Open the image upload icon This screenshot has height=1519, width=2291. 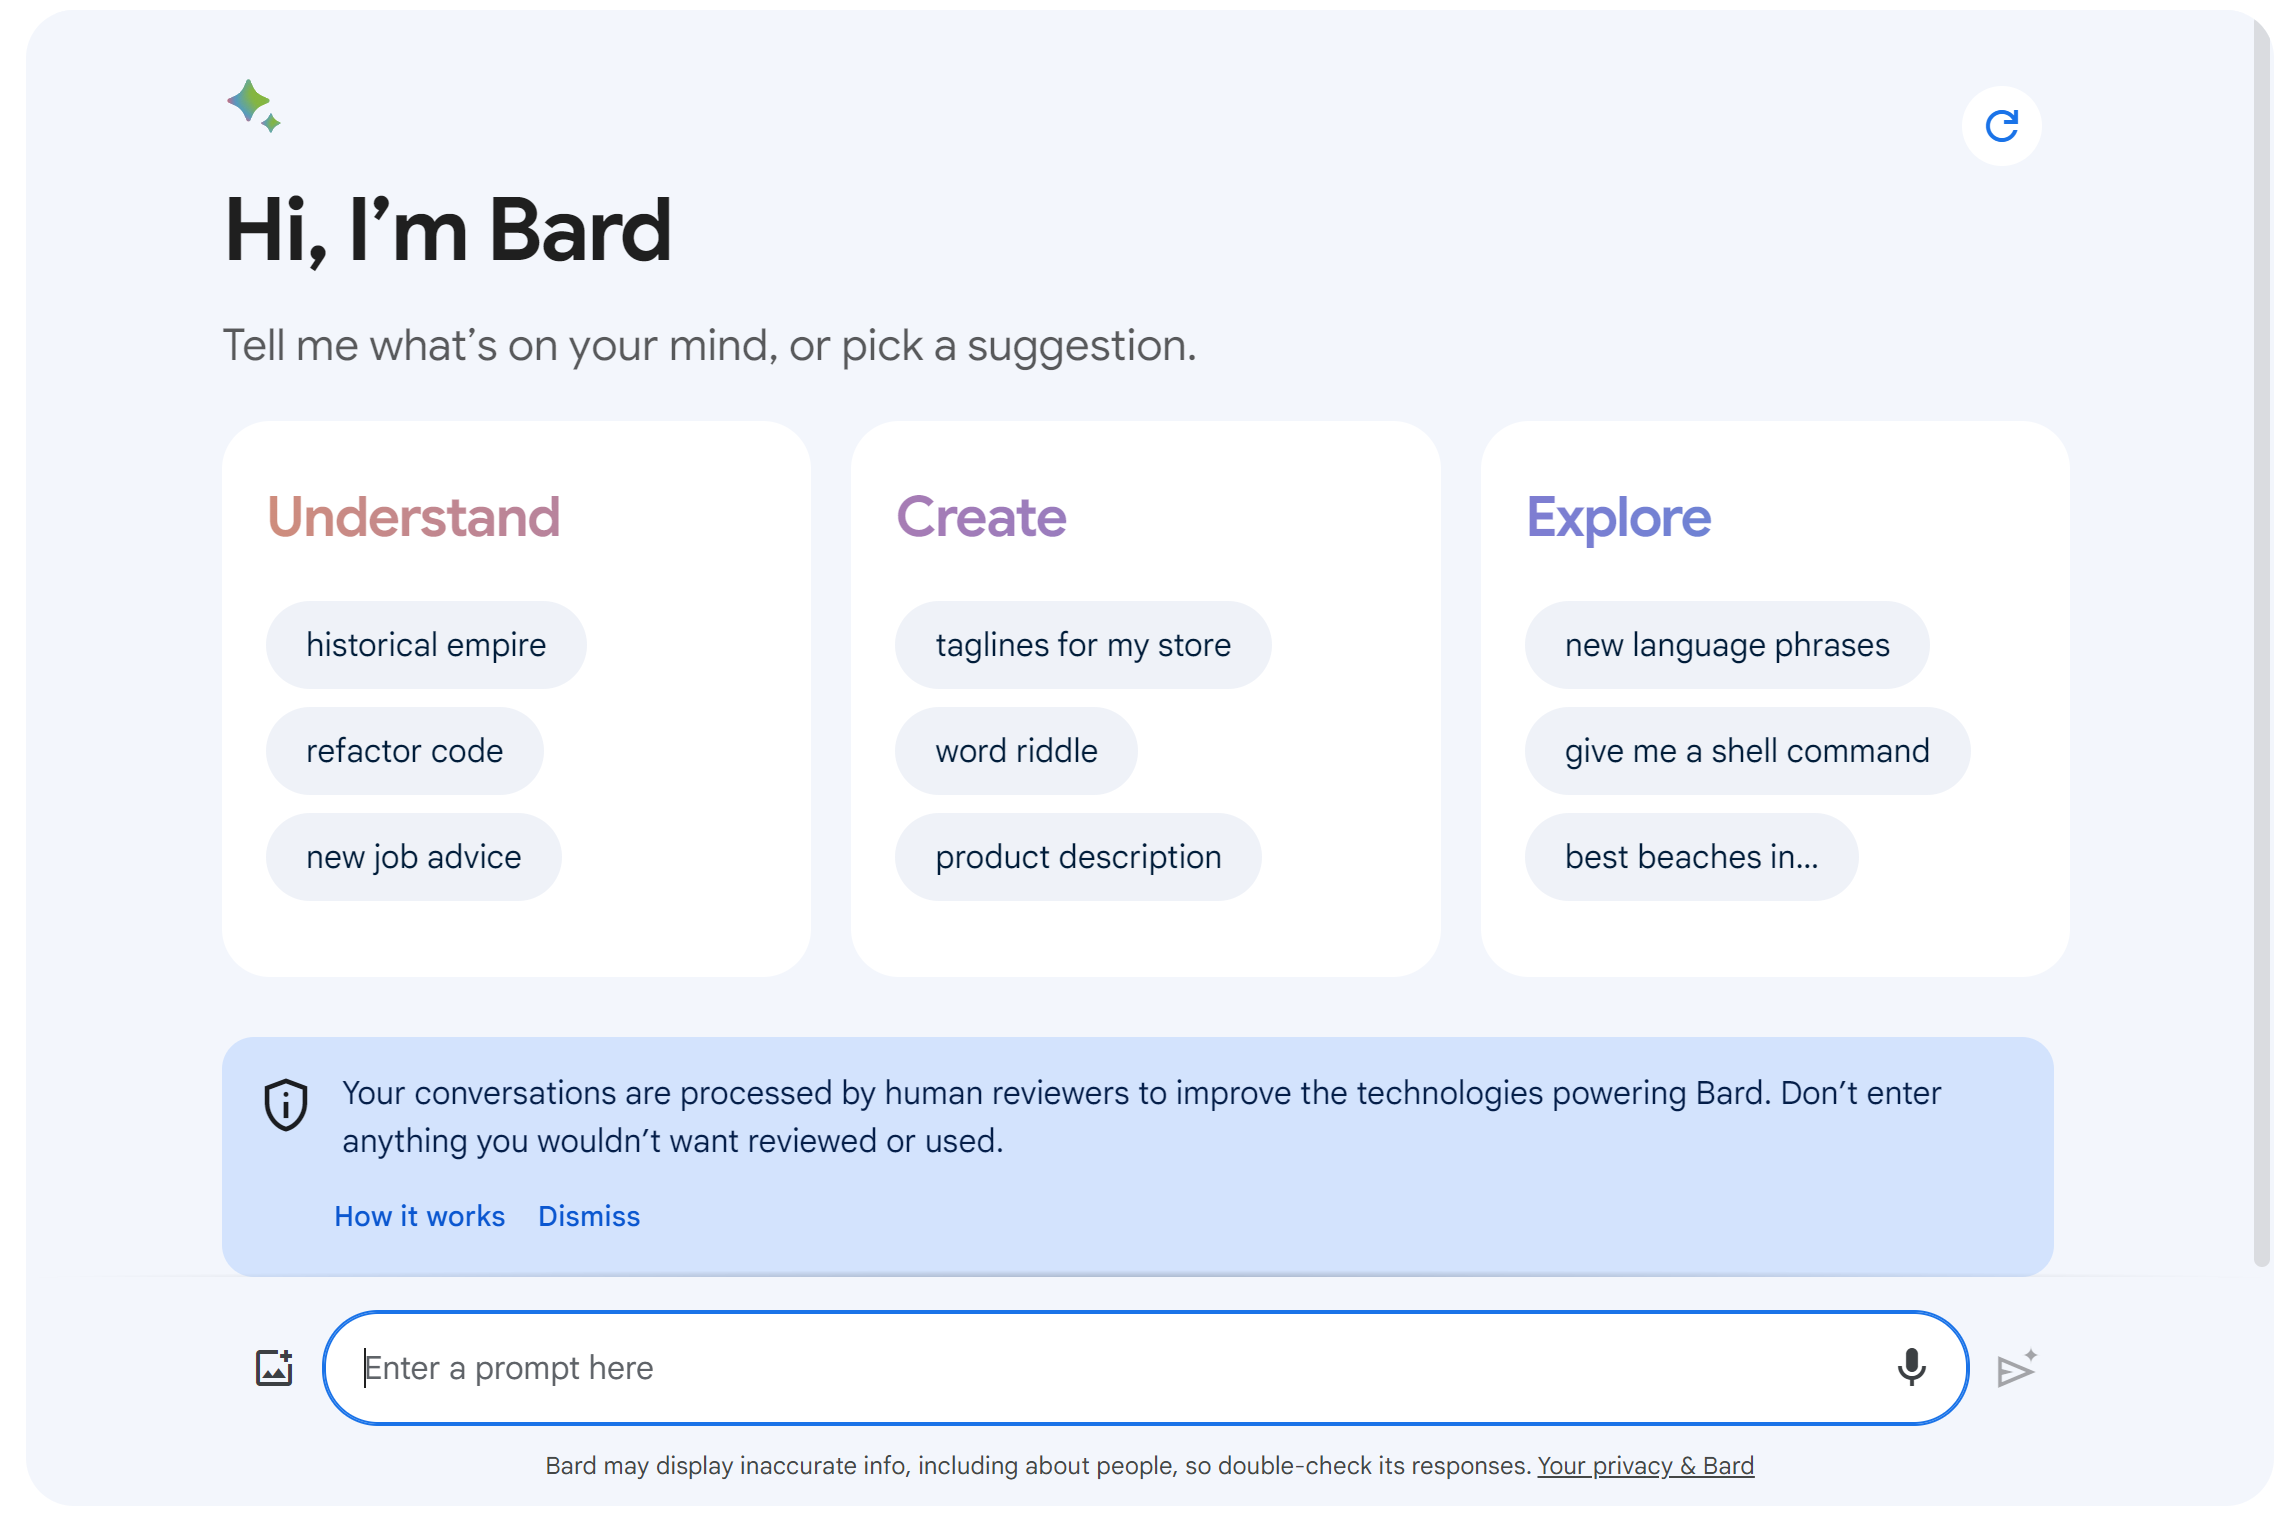pos(272,1367)
